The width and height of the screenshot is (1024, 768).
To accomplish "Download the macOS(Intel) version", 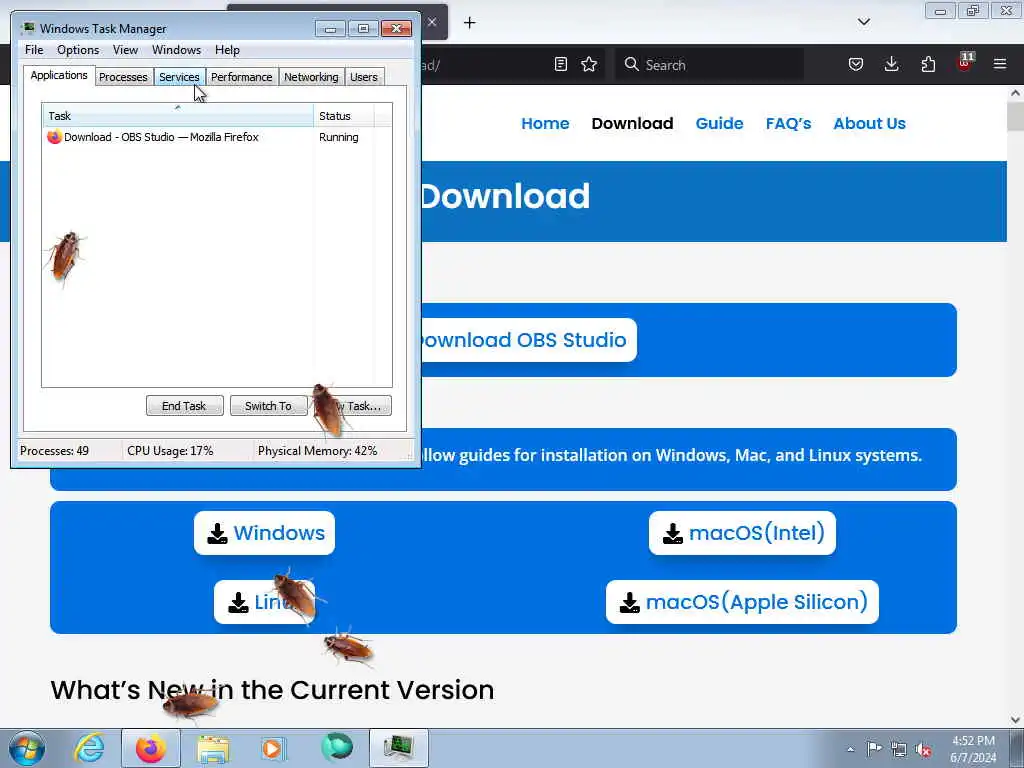I will coord(742,533).
